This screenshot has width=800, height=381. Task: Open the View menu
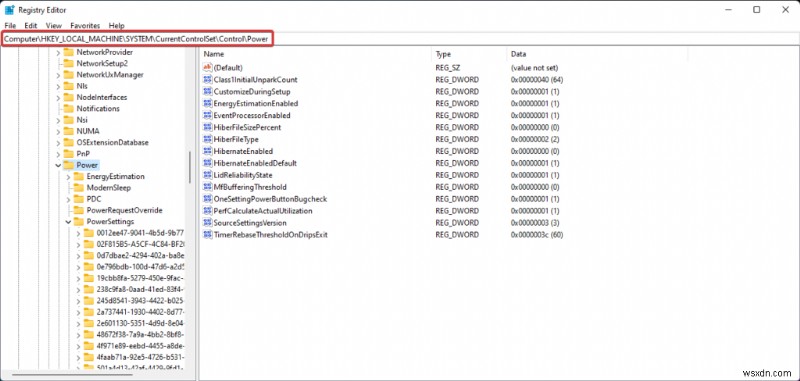[x=54, y=26]
